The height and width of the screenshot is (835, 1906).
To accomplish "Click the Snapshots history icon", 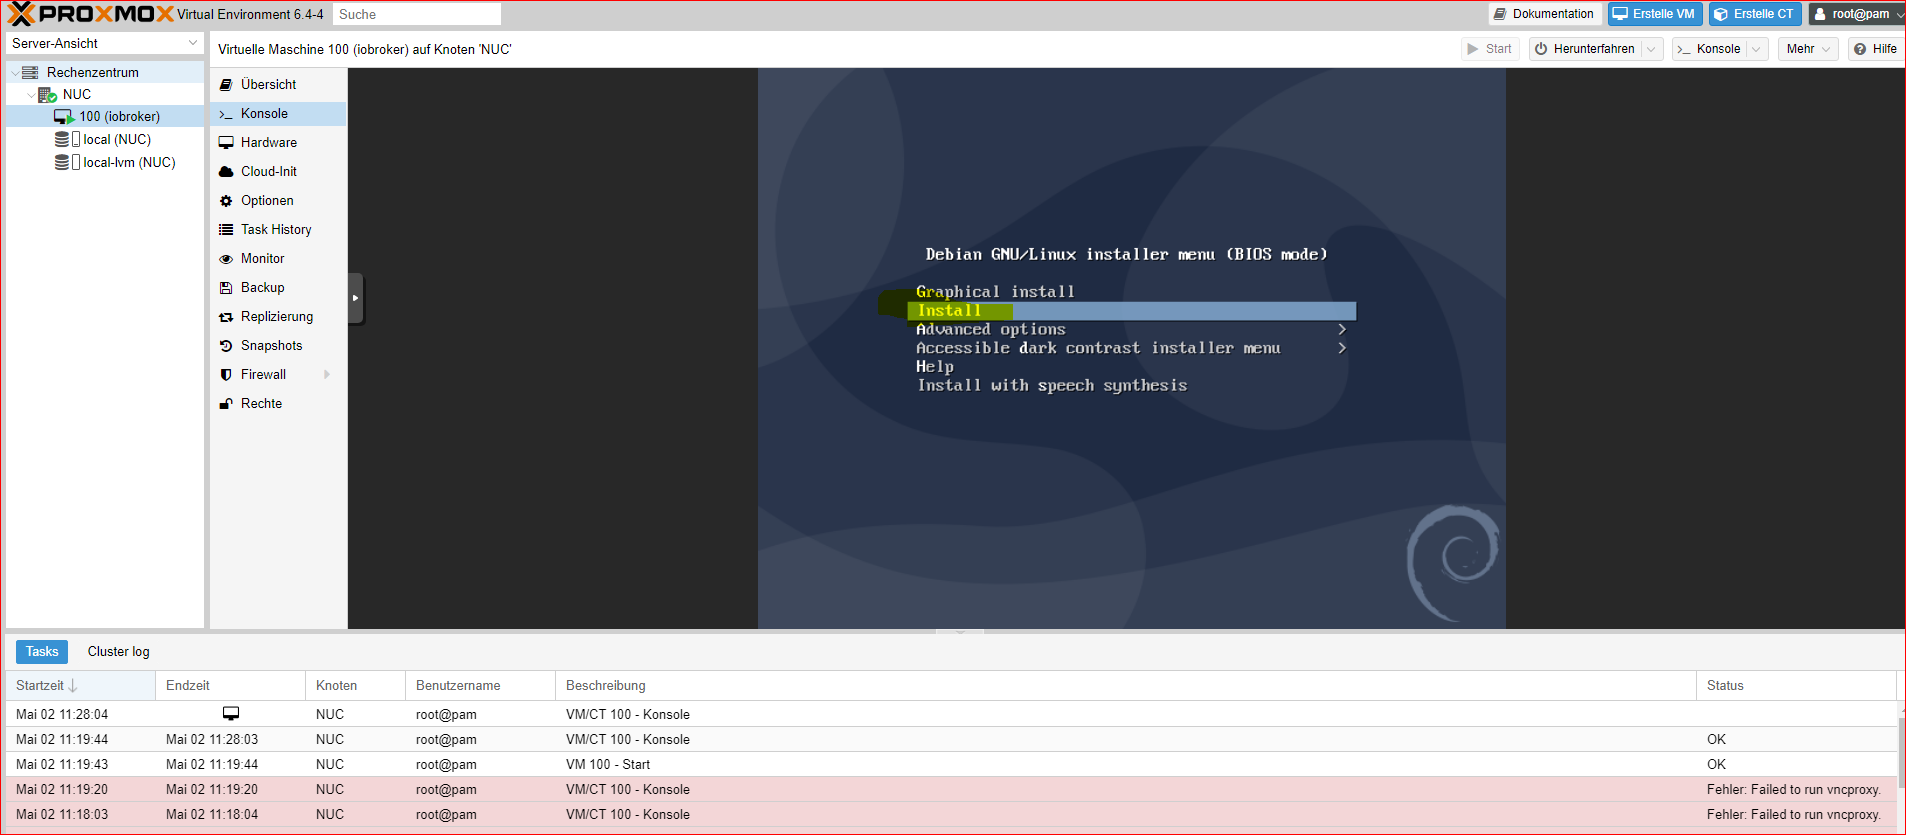I will pyautogui.click(x=226, y=346).
